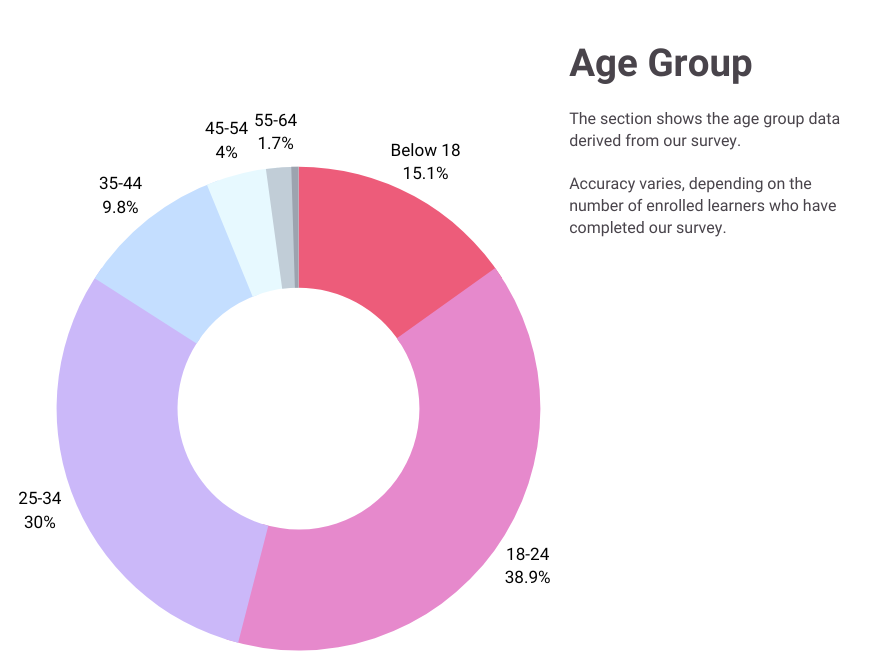Click the "18-24" age label
Viewport: 896px width, 672px height.
coord(527,554)
